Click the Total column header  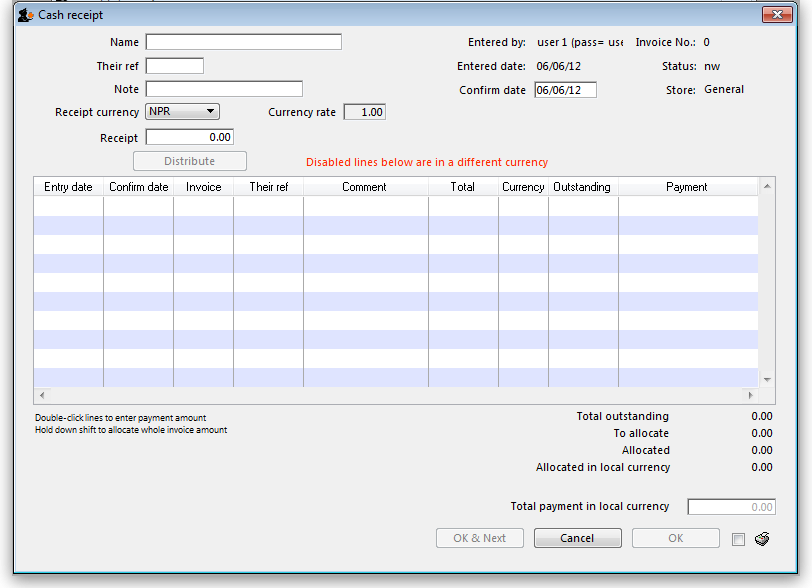click(462, 187)
